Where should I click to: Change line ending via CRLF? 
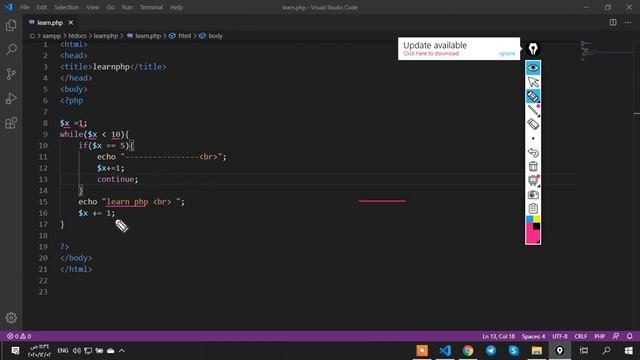click(x=581, y=336)
